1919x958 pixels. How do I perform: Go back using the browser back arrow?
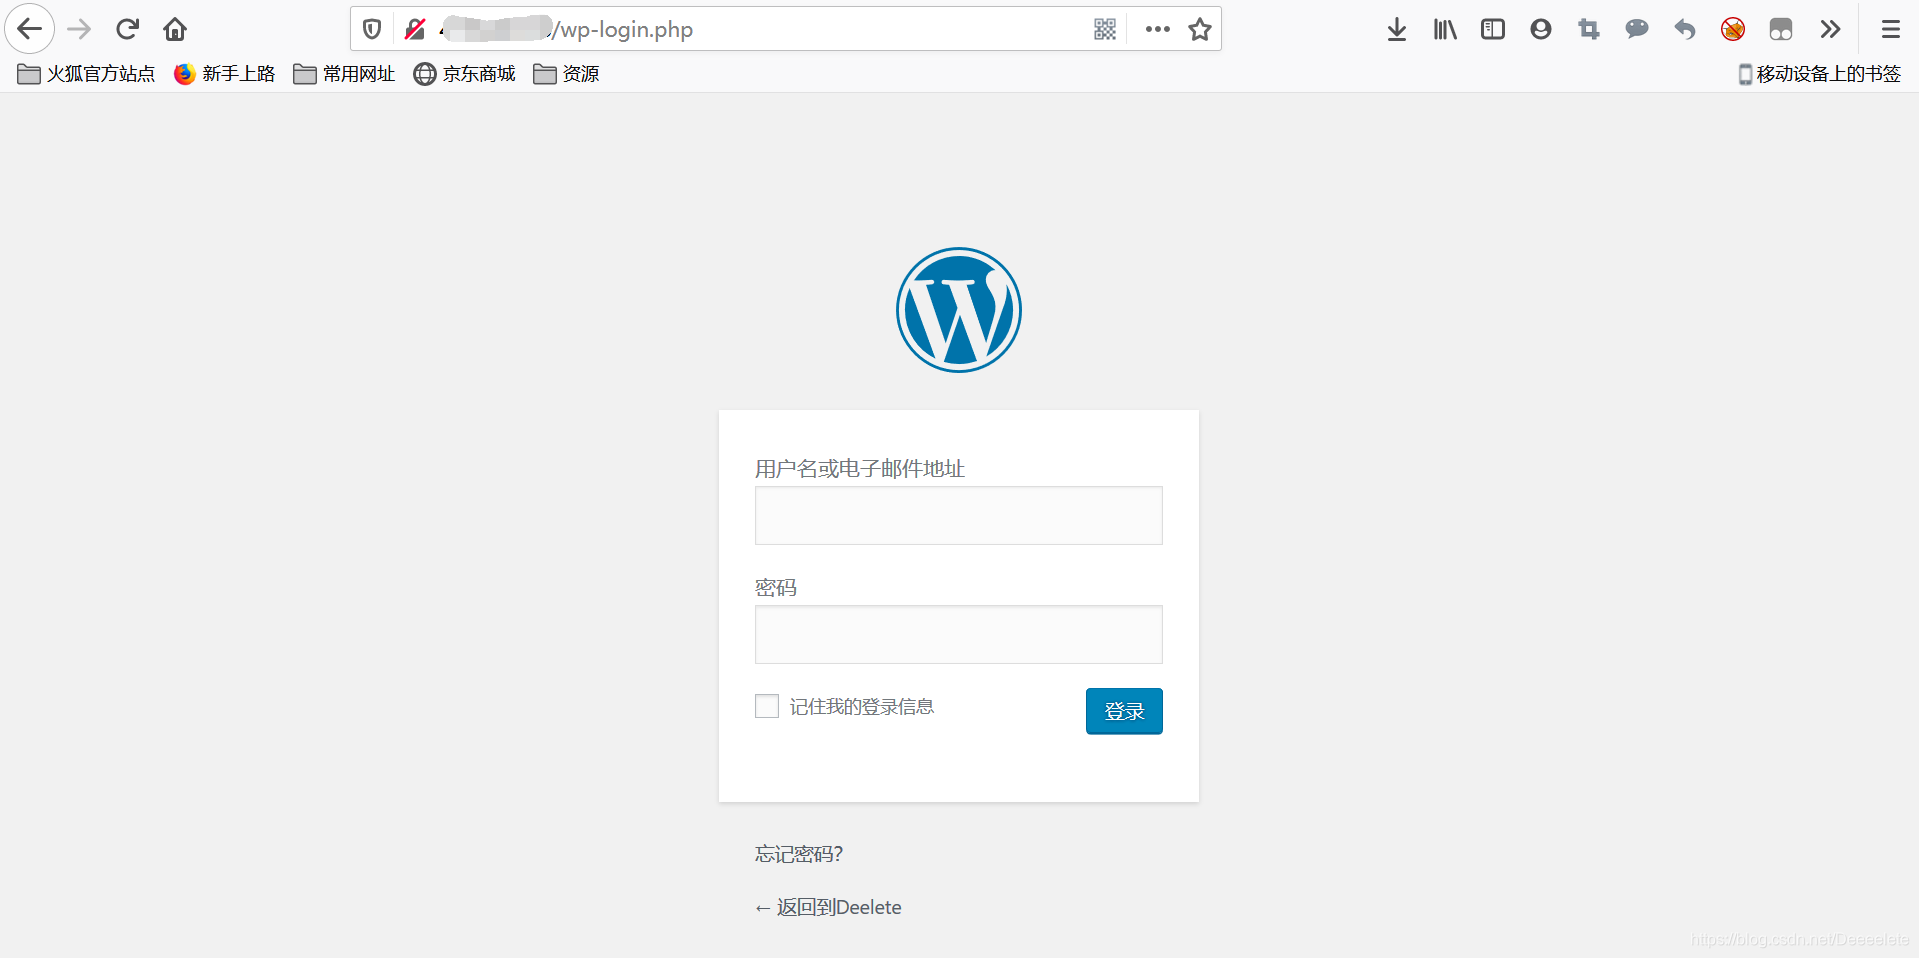[x=30, y=29]
